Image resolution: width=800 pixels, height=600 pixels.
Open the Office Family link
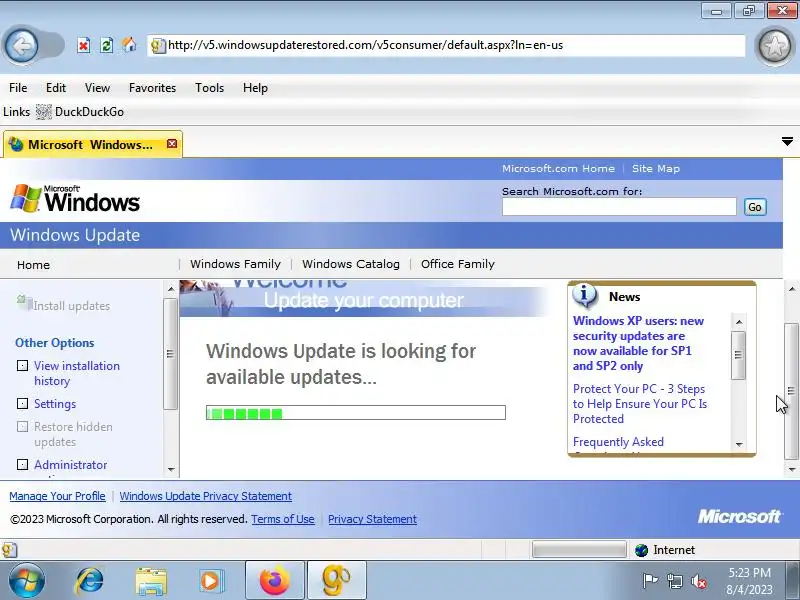[x=458, y=264]
